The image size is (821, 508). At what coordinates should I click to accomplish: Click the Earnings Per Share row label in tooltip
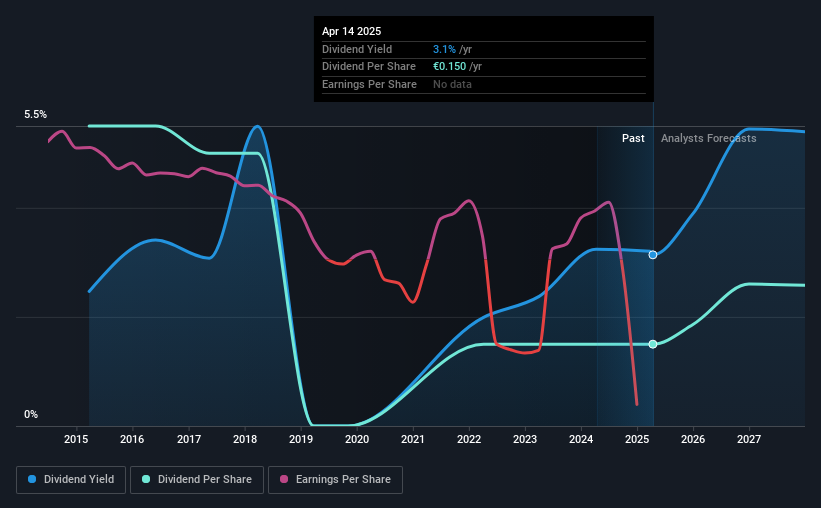(369, 84)
